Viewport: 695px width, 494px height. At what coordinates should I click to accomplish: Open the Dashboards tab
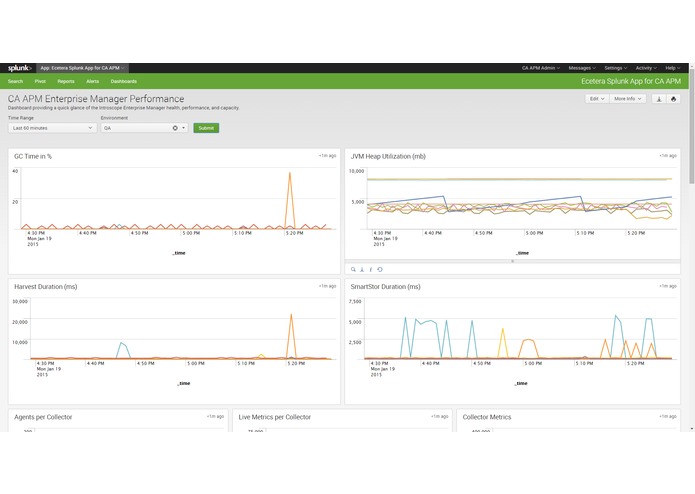pyautogui.click(x=124, y=82)
